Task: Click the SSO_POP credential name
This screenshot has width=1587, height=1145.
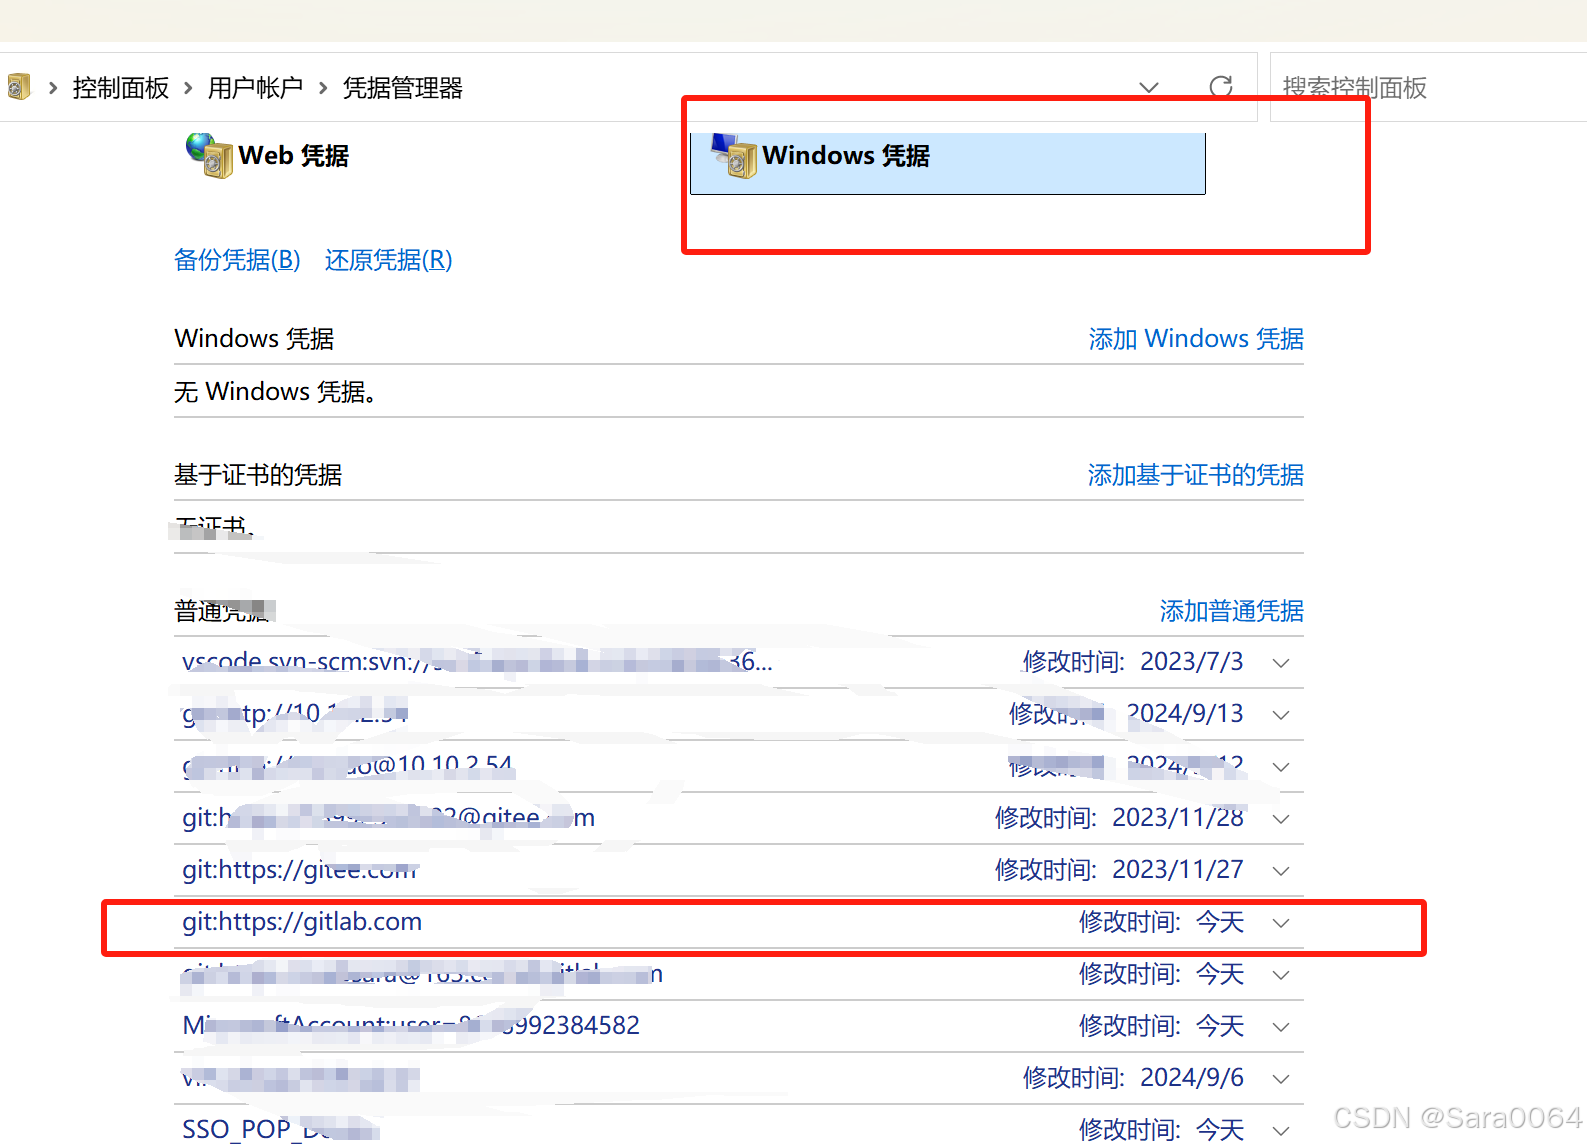Action: 280,1130
